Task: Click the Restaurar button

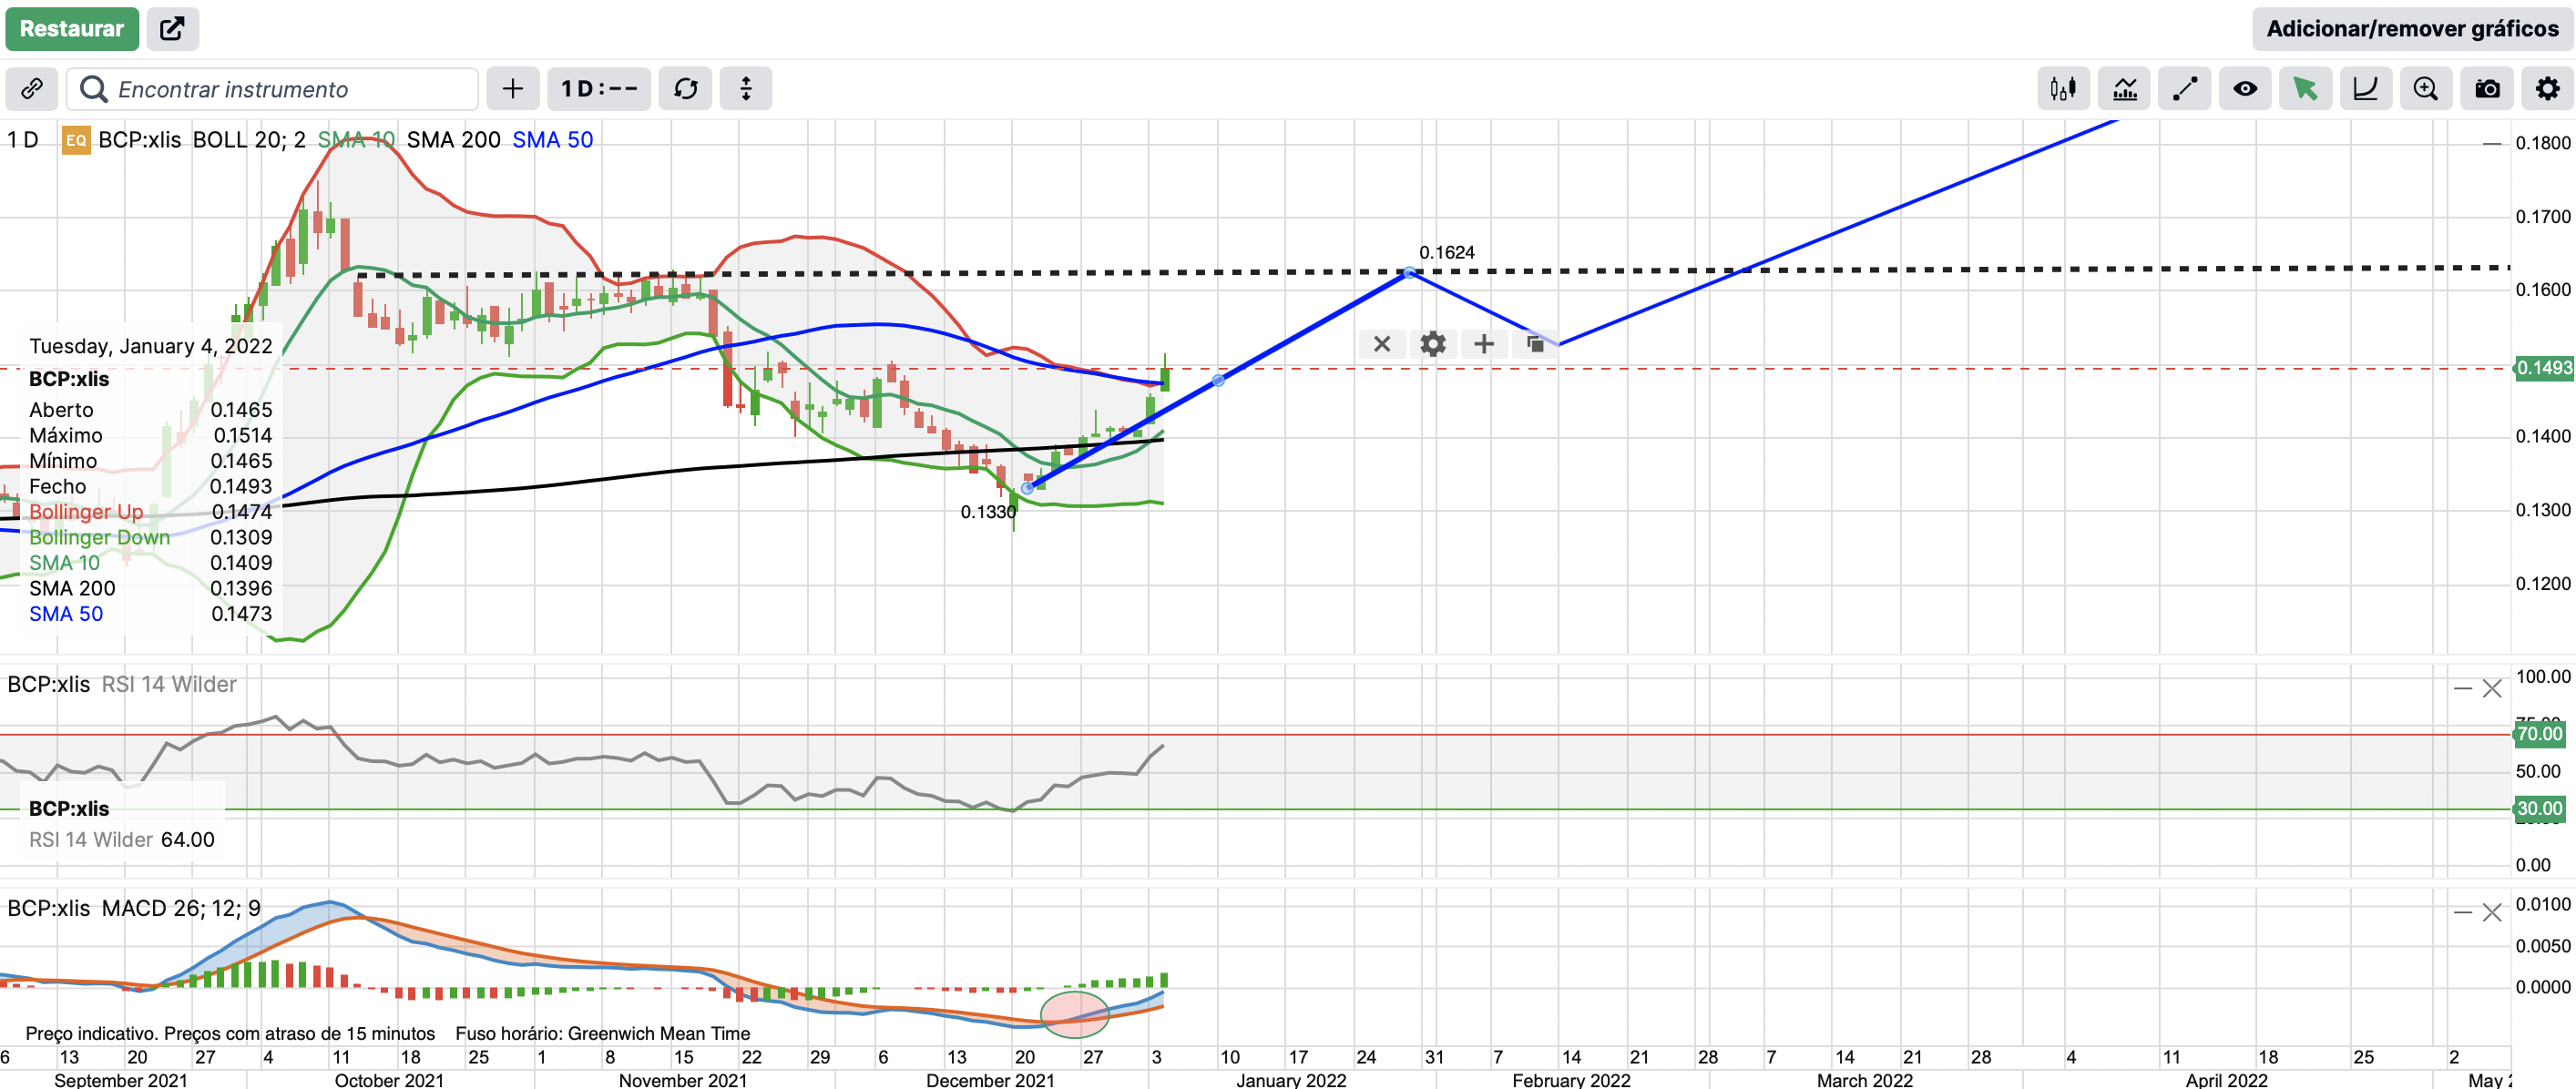Action: [x=71, y=28]
